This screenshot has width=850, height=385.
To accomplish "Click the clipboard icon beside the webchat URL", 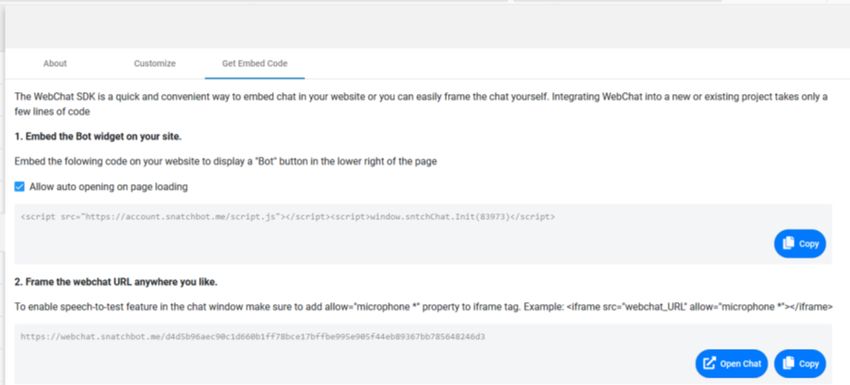I will [x=788, y=363].
